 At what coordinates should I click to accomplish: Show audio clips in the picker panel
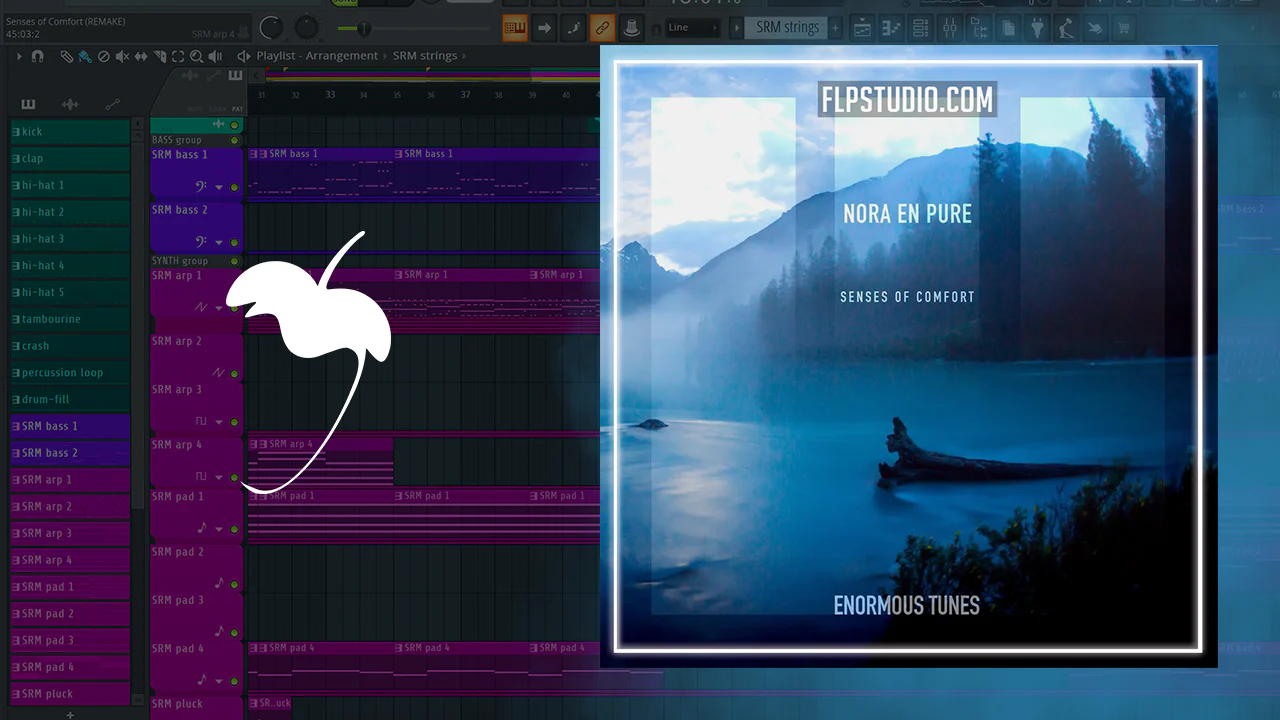tap(70, 104)
